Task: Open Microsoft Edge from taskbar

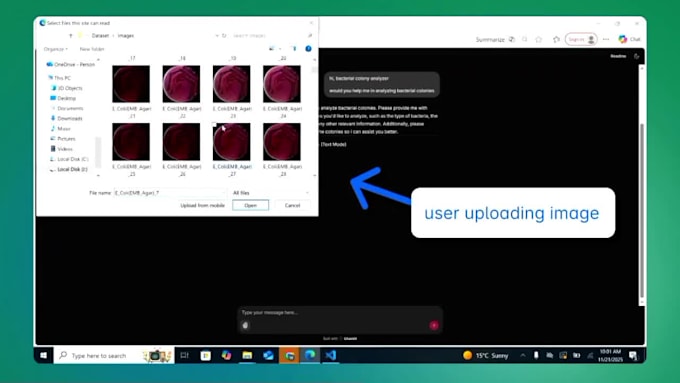Action: [310, 355]
